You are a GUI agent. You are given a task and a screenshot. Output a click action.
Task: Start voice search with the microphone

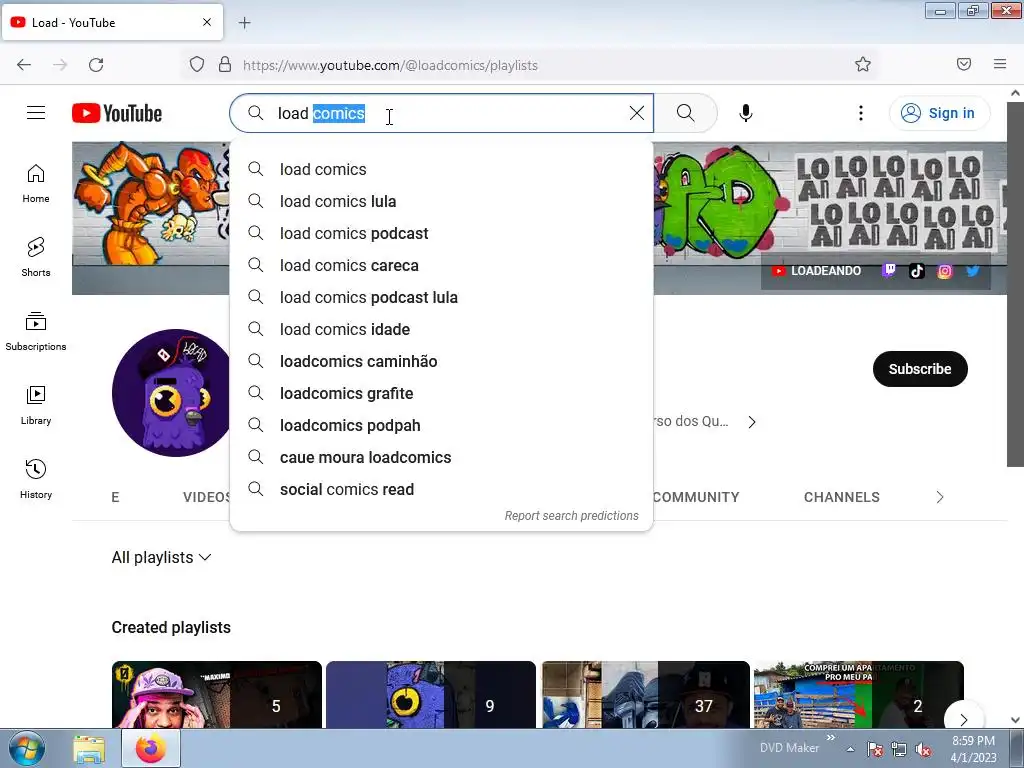(x=746, y=113)
